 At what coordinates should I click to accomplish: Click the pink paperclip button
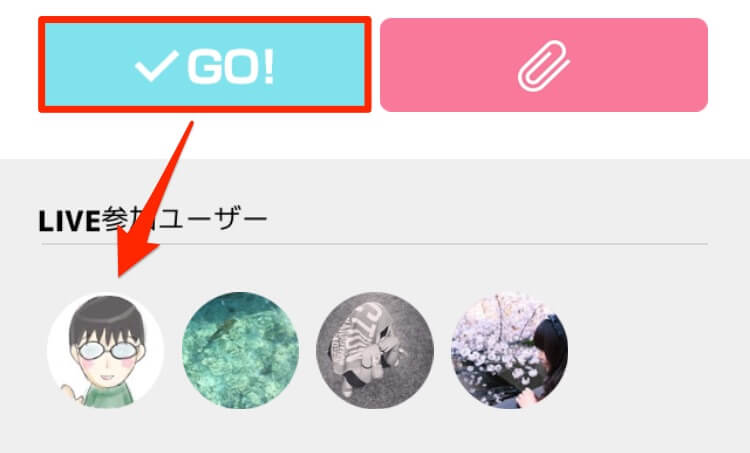click(544, 65)
